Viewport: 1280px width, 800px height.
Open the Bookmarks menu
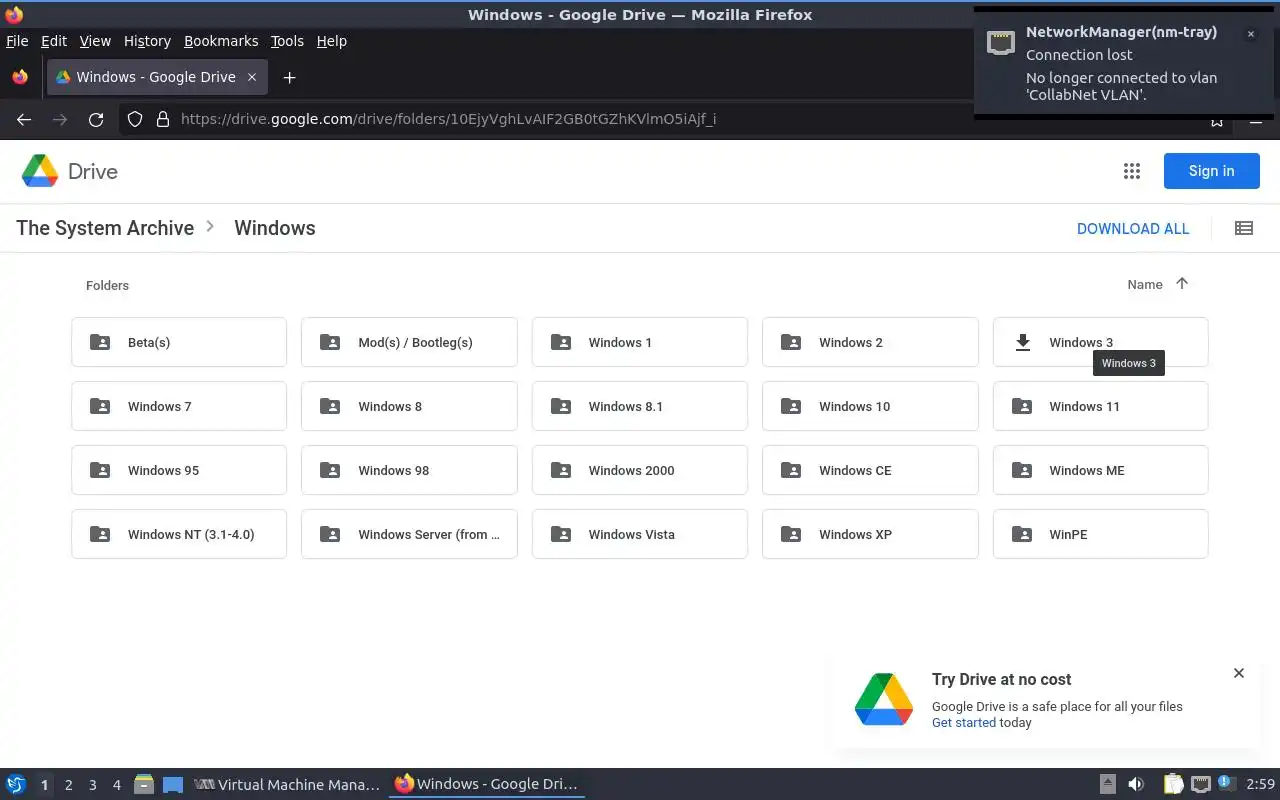(x=221, y=41)
